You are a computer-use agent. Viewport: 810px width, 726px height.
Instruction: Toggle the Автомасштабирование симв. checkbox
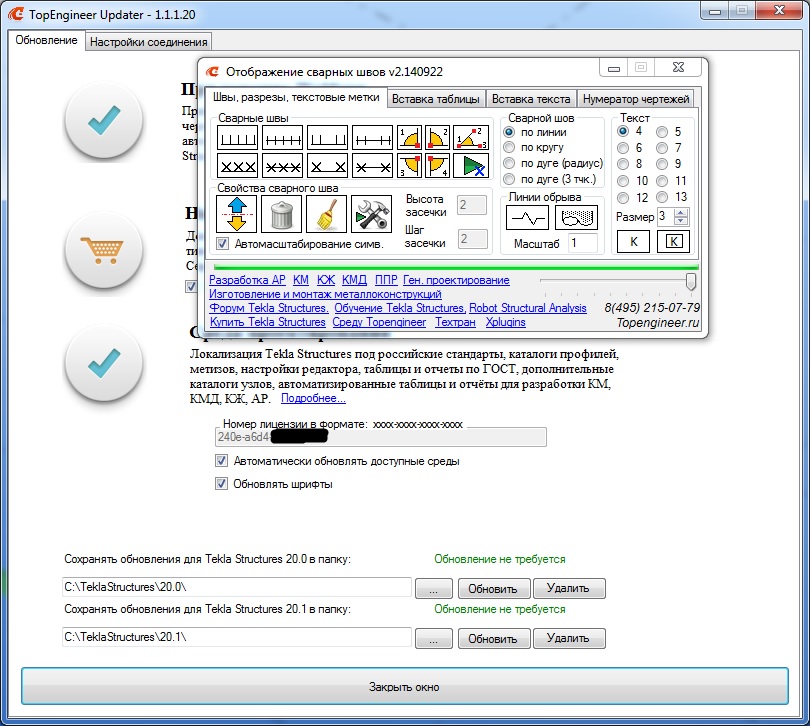coord(223,244)
